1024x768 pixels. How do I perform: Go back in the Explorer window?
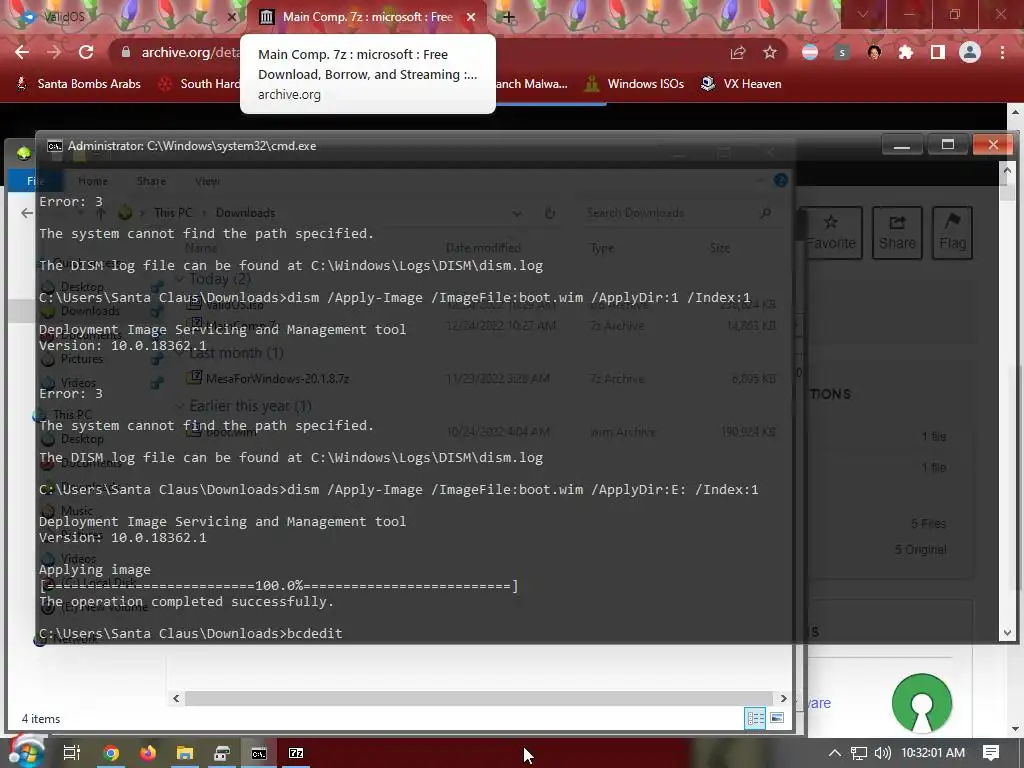point(27,213)
